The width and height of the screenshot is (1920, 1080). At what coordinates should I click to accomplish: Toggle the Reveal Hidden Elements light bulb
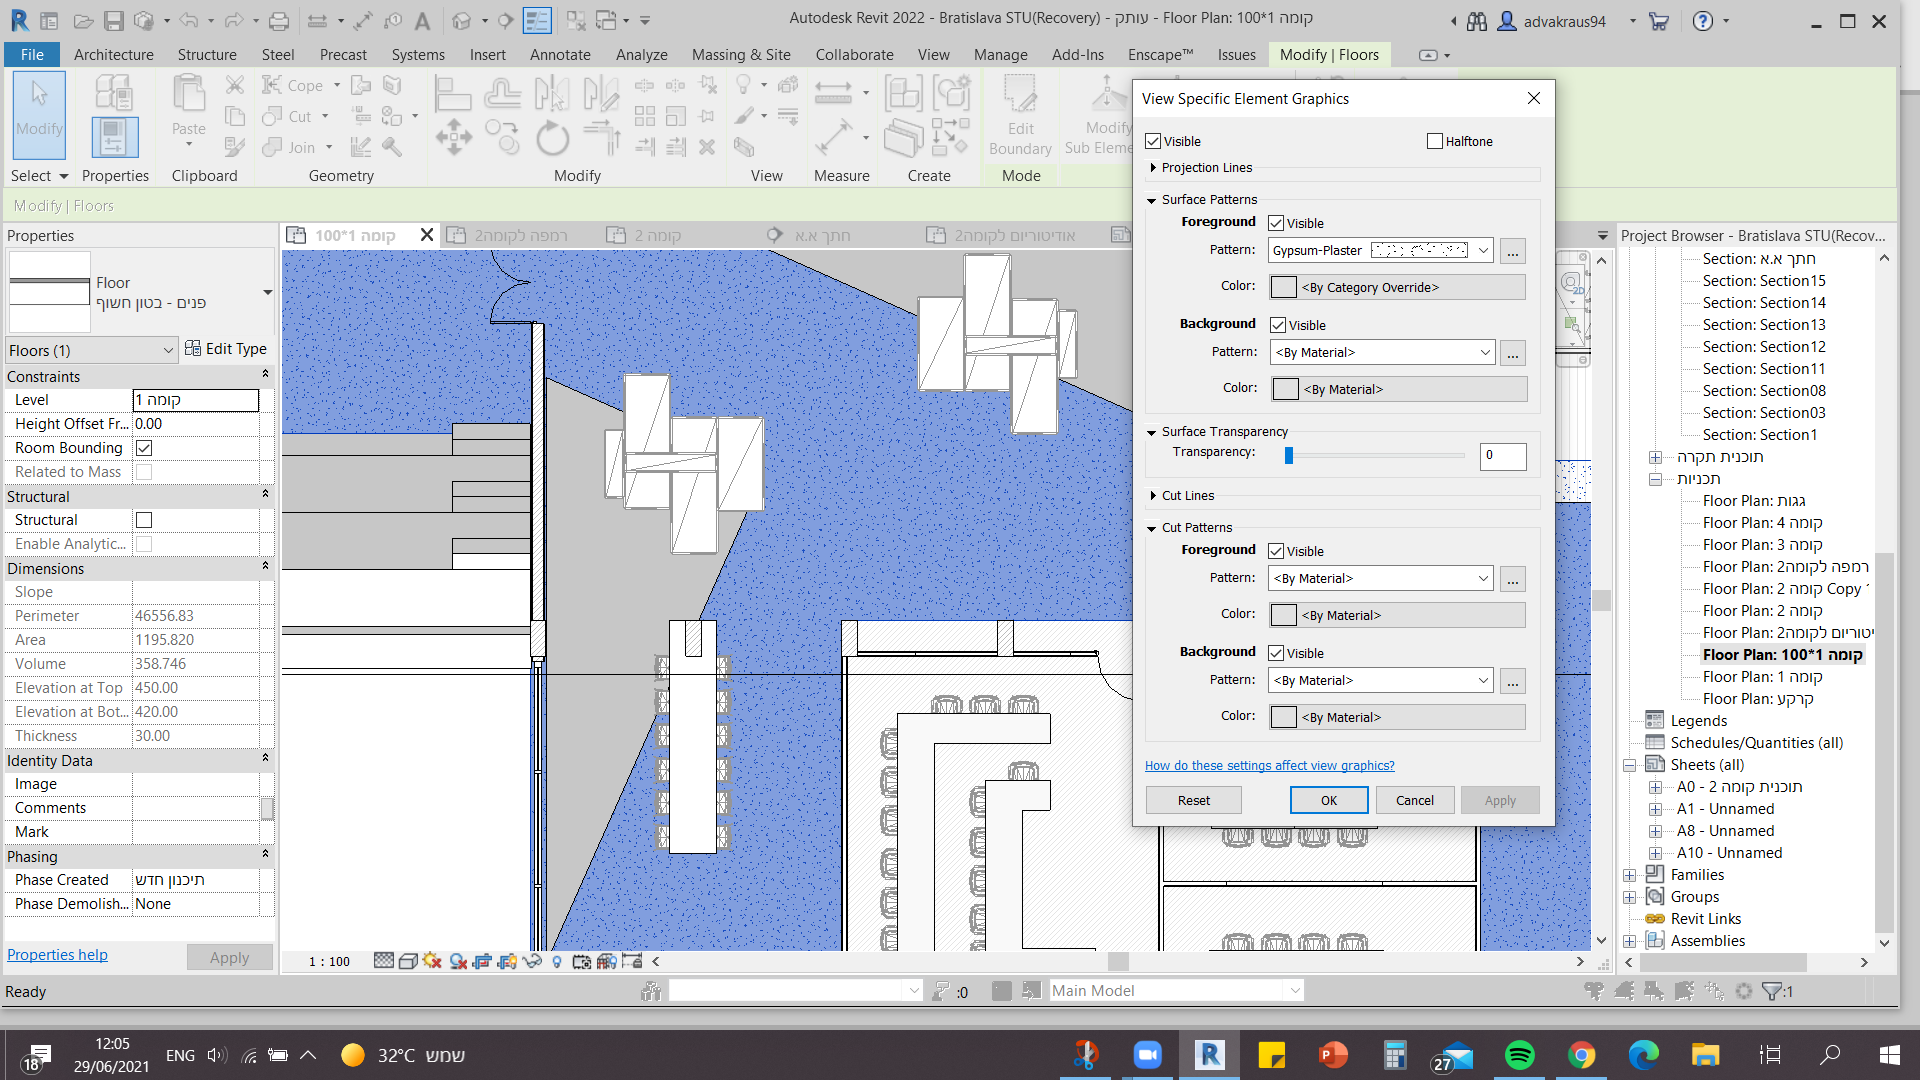click(557, 961)
